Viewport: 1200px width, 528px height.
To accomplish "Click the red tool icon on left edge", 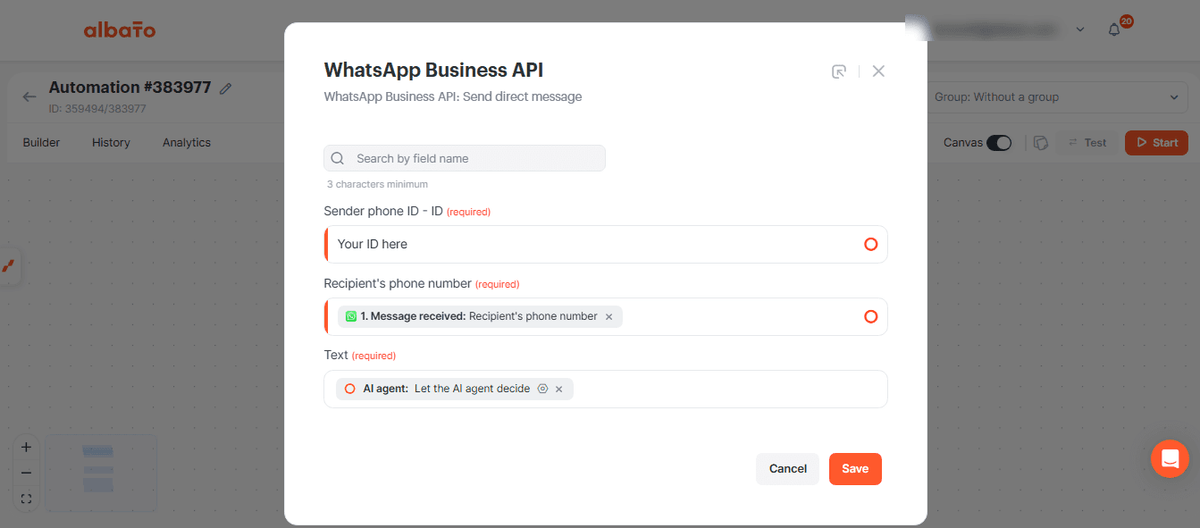I will click(9, 266).
